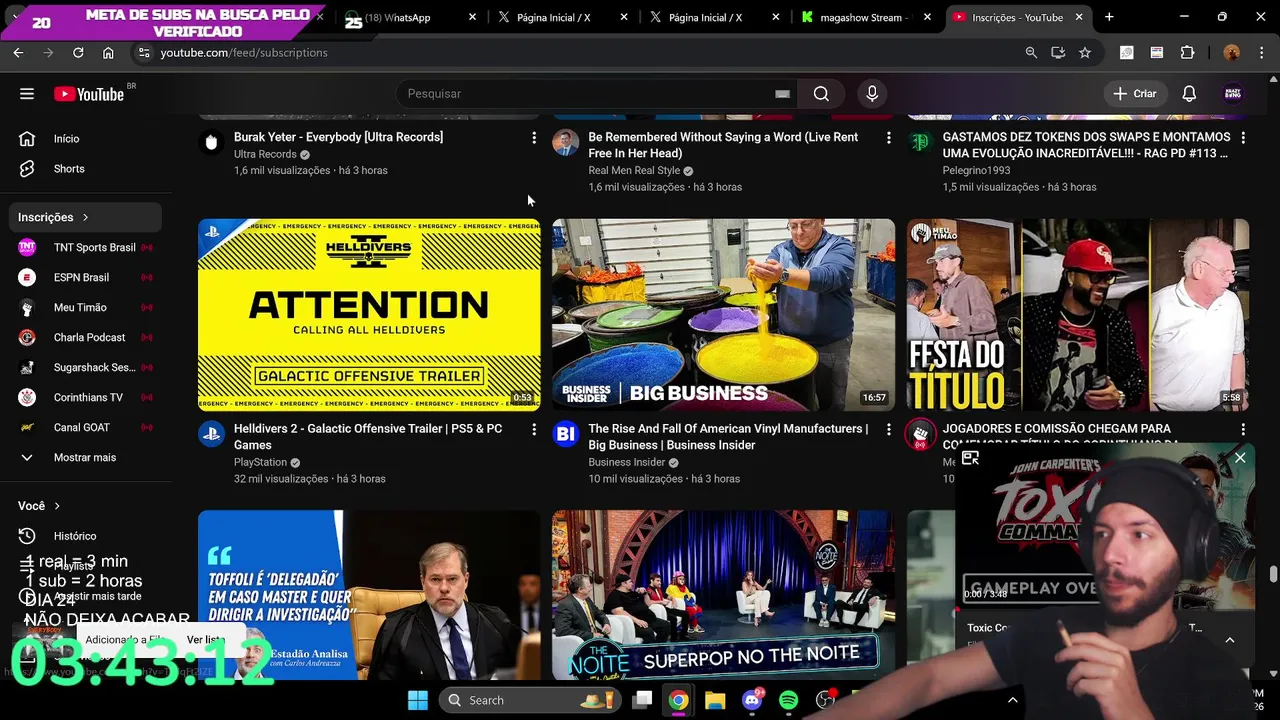Click the Início home item in the sidebar
1280x720 pixels.
pyautogui.click(x=87, y=139)
